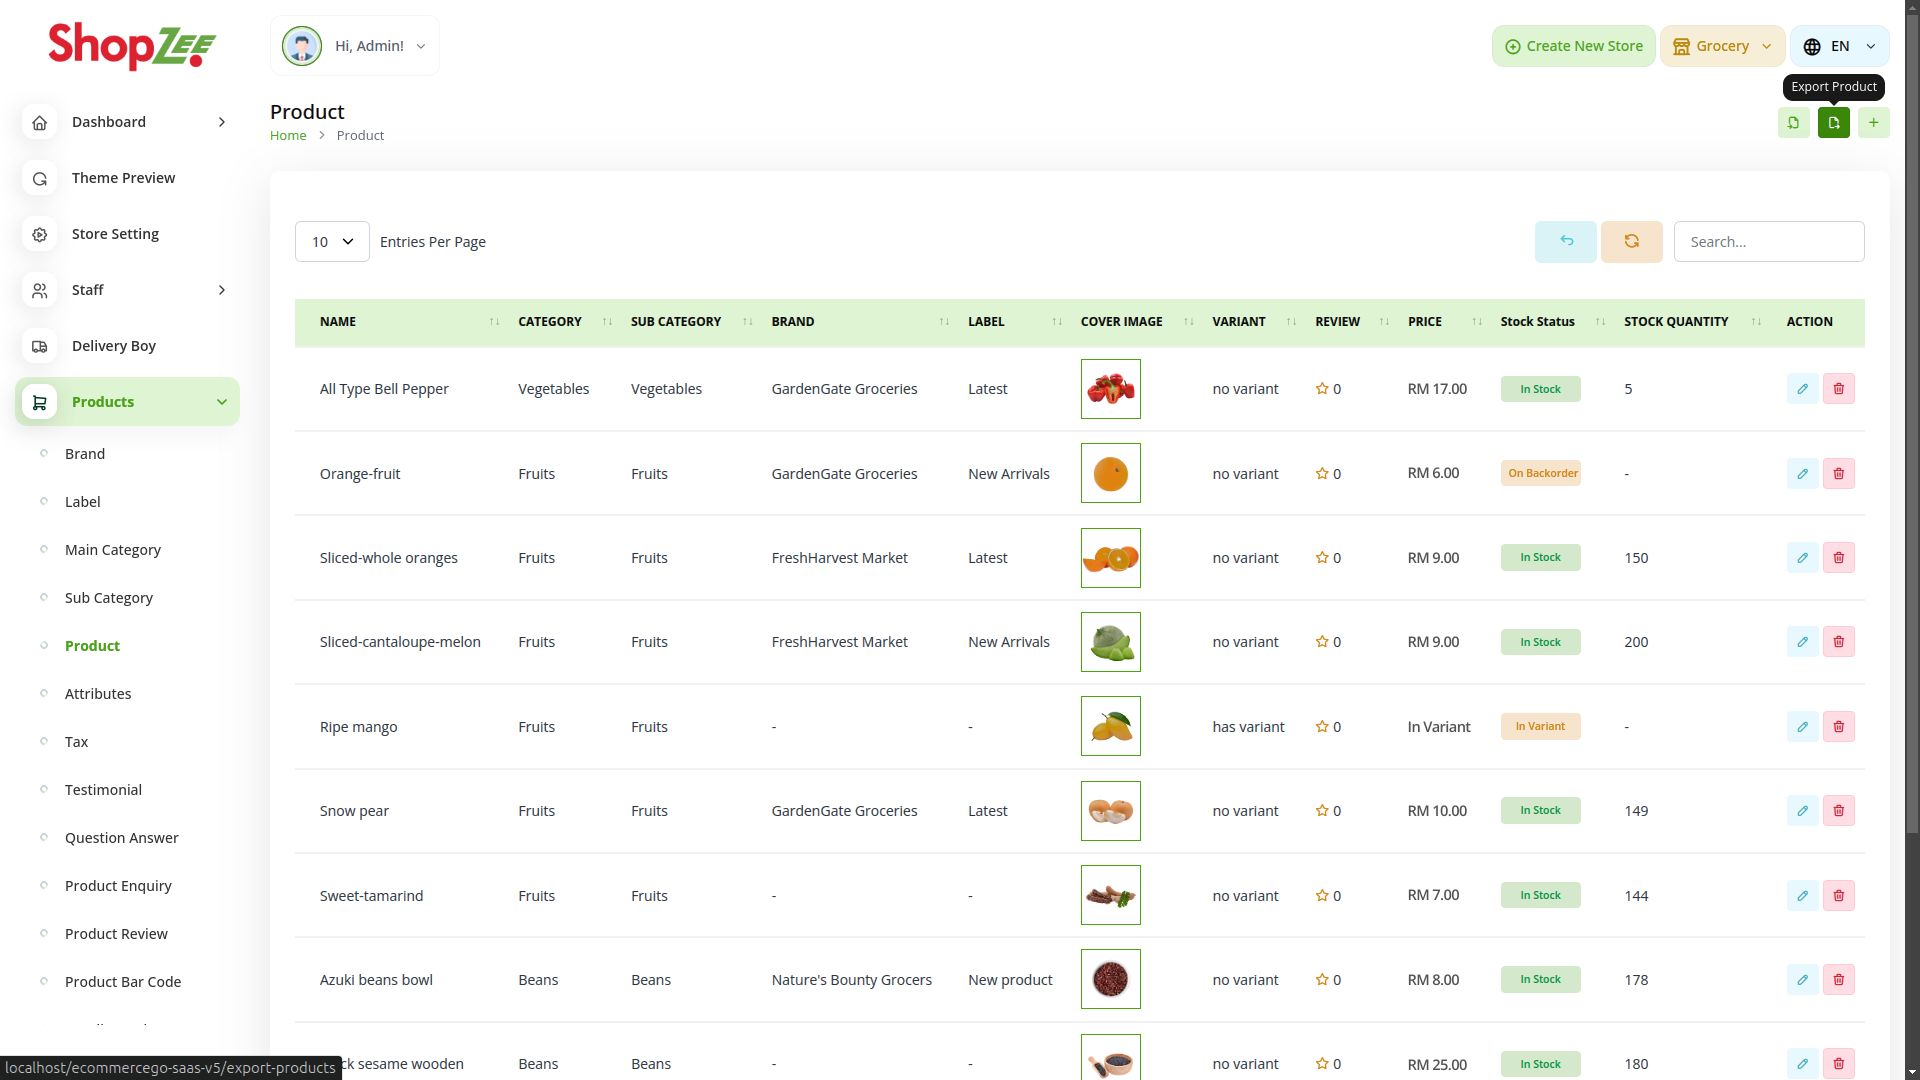Open Sub Category in the sidebar
The width and height of the screenshot is (1920, 1080).
(109, 598)
